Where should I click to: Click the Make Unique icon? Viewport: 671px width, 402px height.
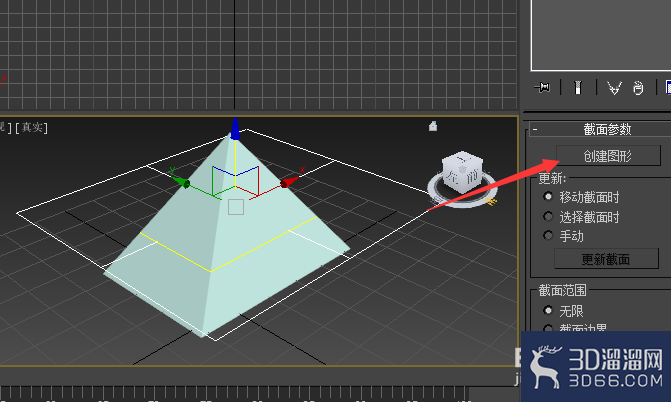[614, 88]
